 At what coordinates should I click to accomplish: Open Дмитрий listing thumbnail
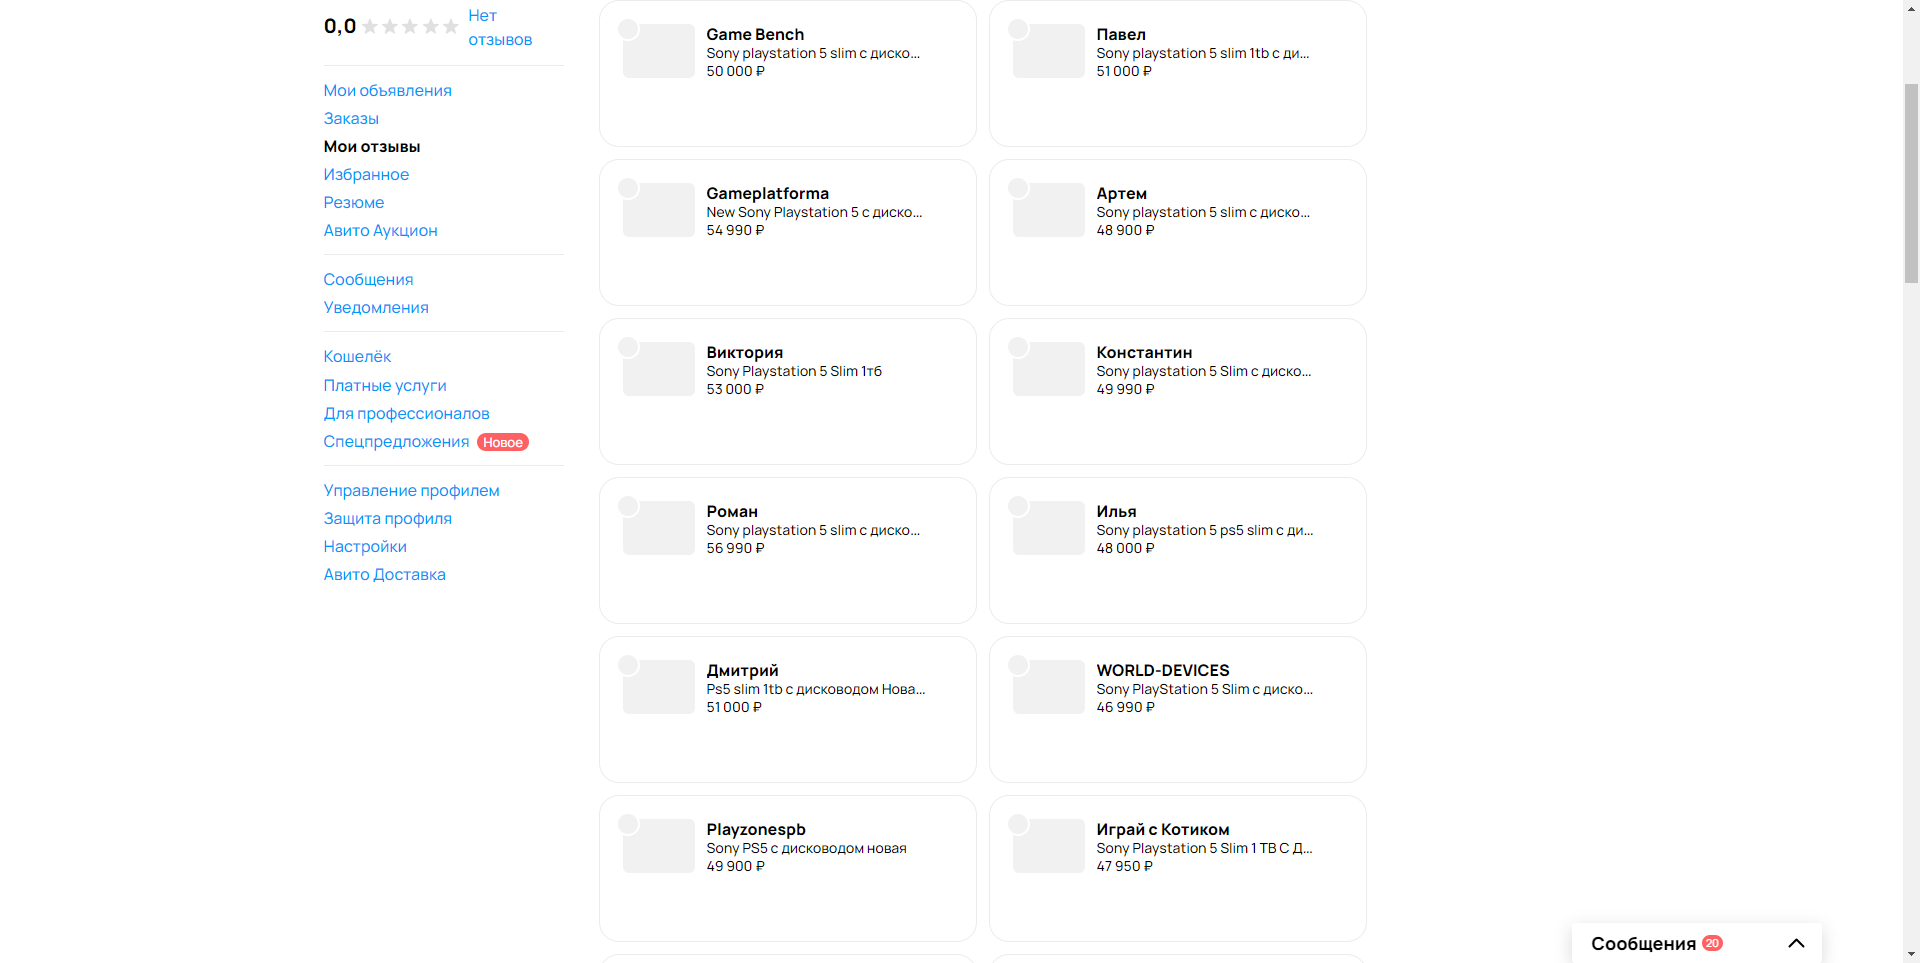pos(658,687)
